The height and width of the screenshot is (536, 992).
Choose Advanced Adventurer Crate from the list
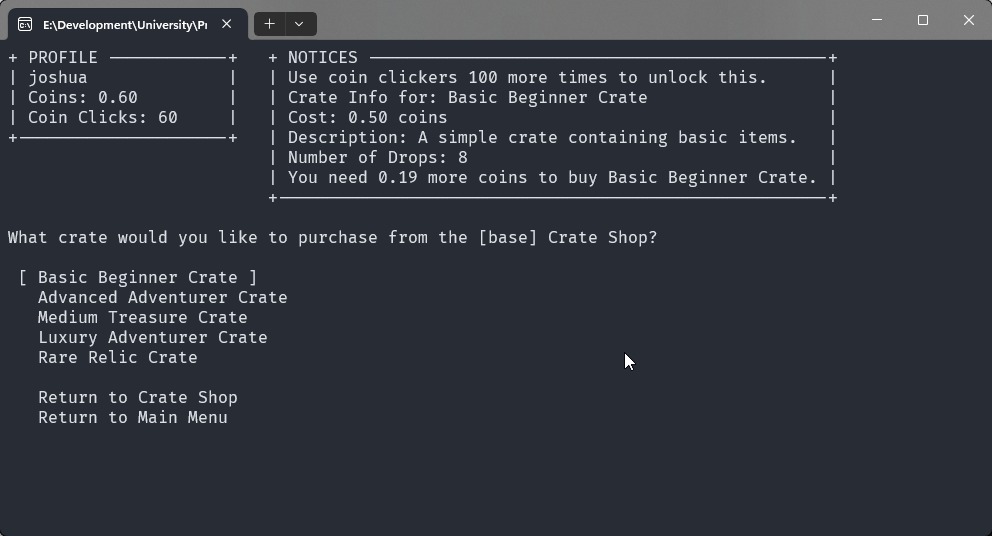click(x=162, y=297)
